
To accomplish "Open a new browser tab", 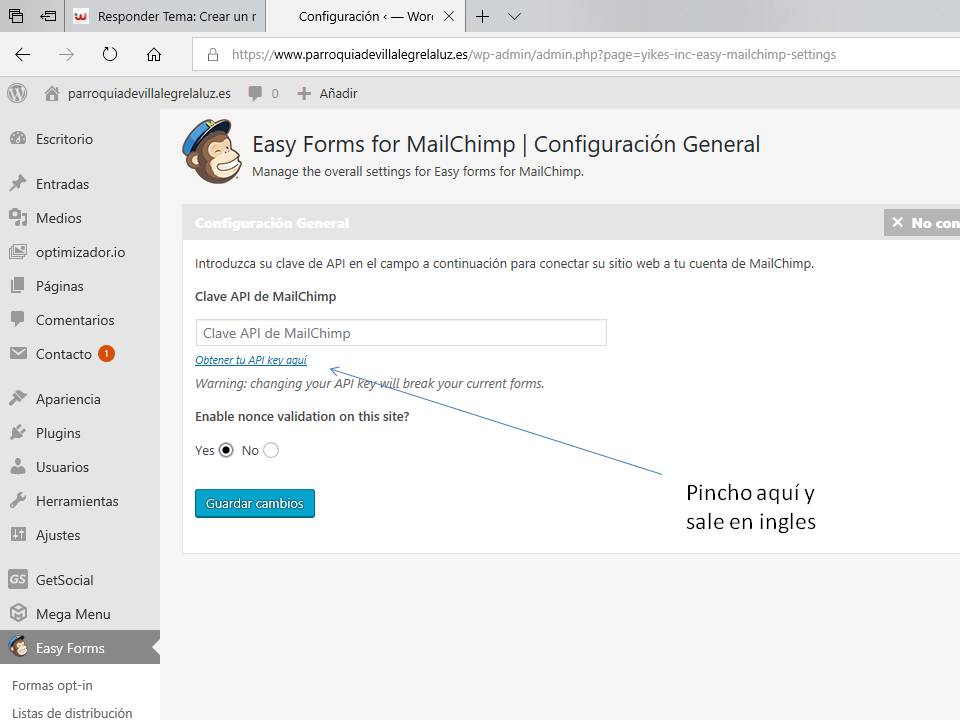I will [x=482, y=17].
